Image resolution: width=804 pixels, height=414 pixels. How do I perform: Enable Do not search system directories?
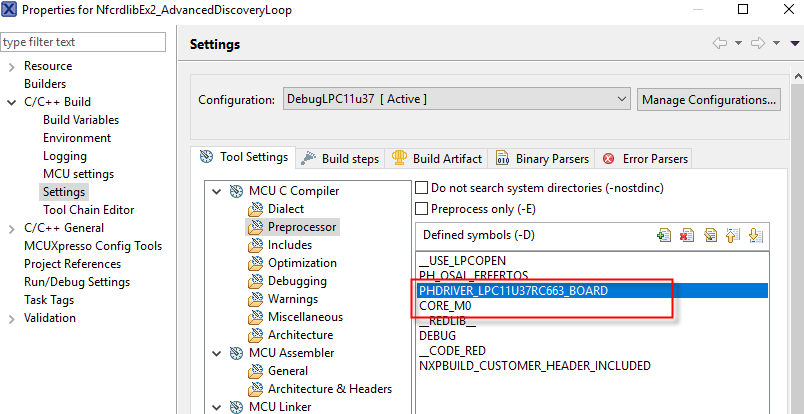422,187
